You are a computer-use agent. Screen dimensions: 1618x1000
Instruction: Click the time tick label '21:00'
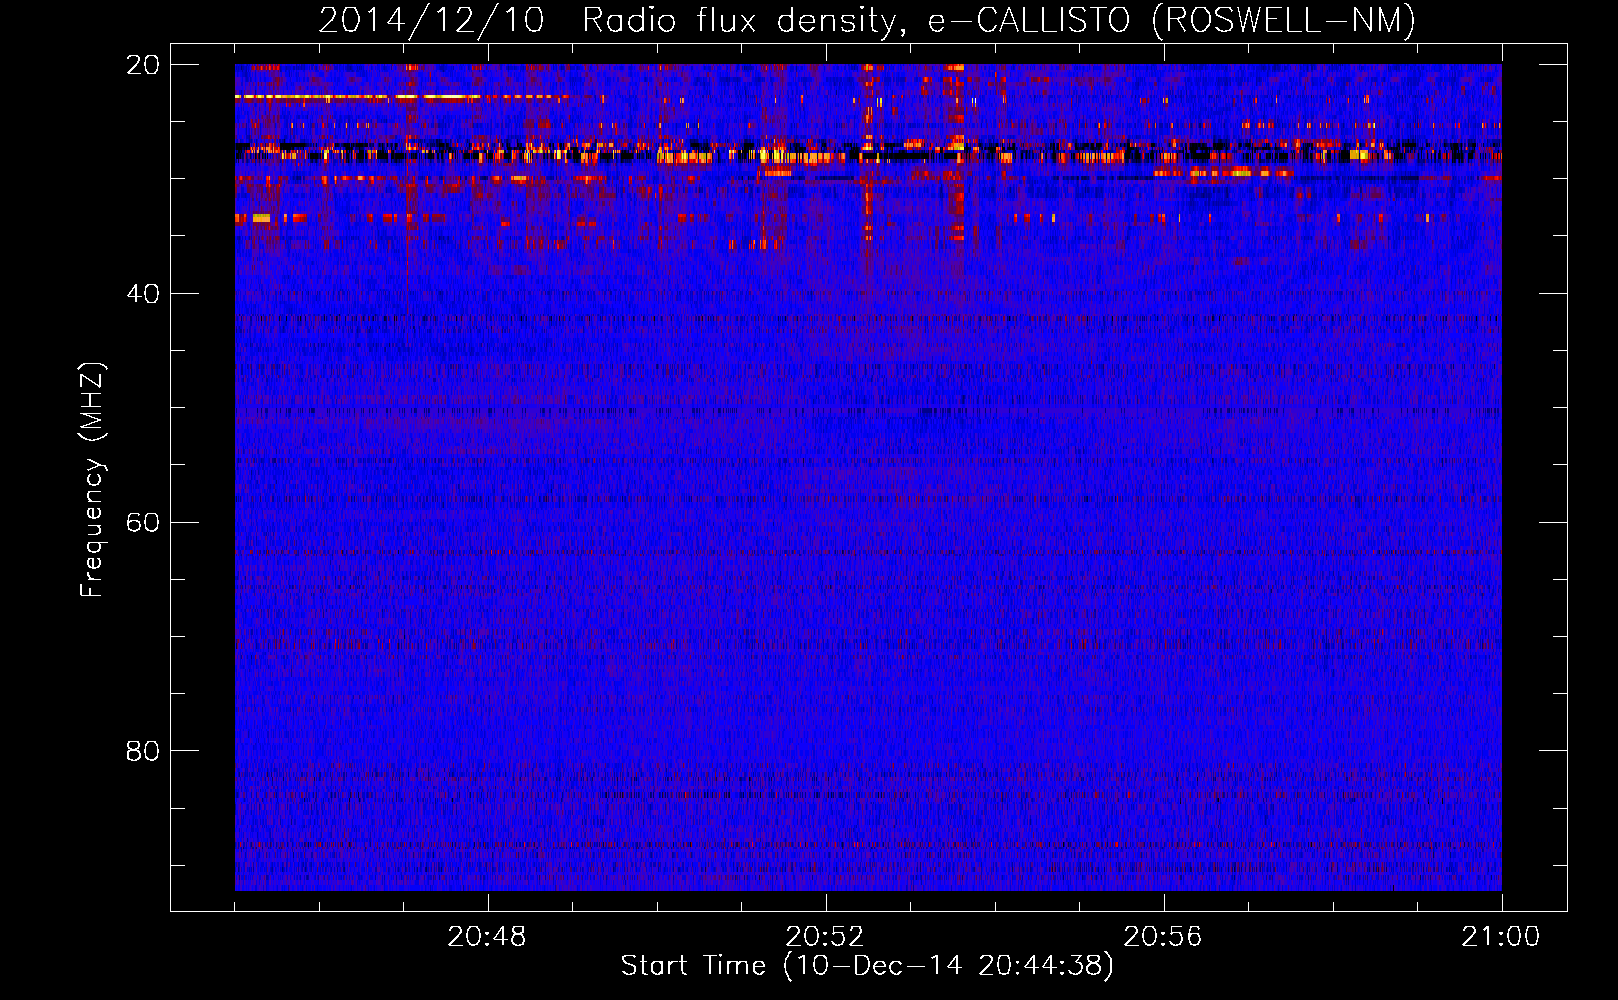point(1501,937)
